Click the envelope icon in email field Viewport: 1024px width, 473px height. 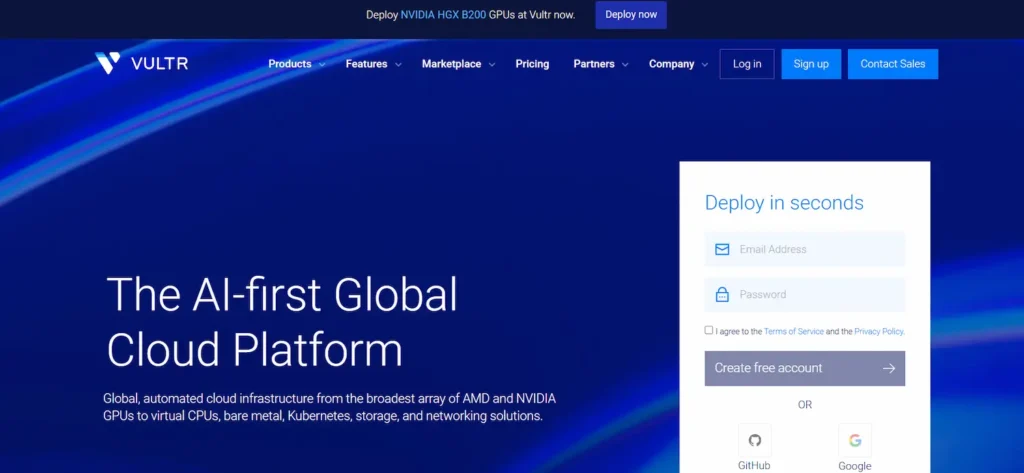pyautogui.click(x=722, y=250)
